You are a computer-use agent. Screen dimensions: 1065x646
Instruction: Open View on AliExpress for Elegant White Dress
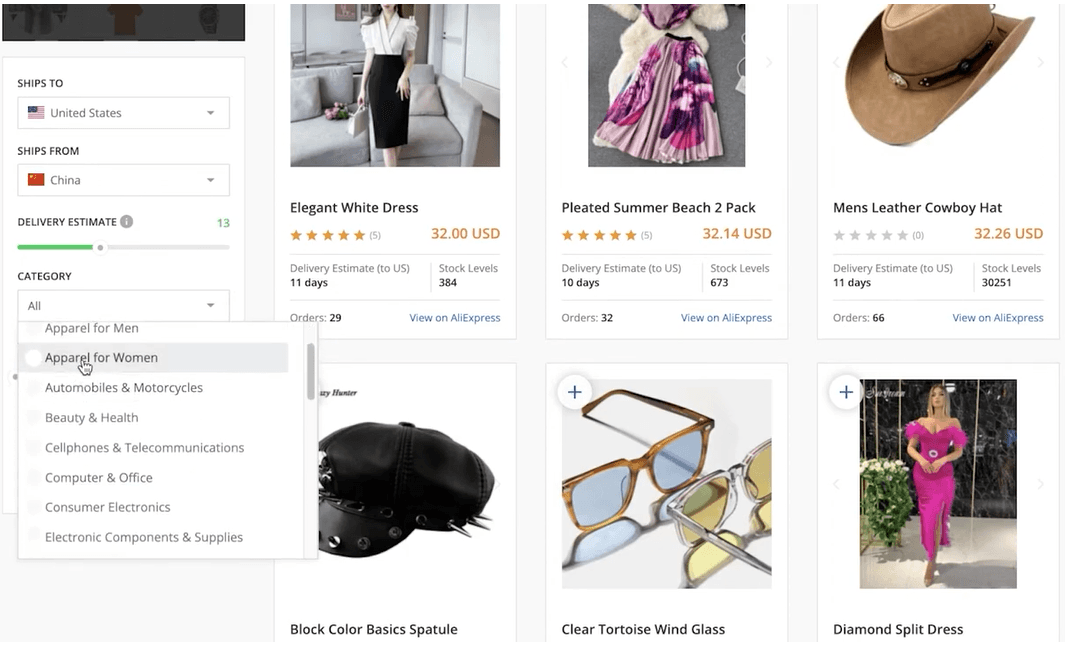point(454,318)
